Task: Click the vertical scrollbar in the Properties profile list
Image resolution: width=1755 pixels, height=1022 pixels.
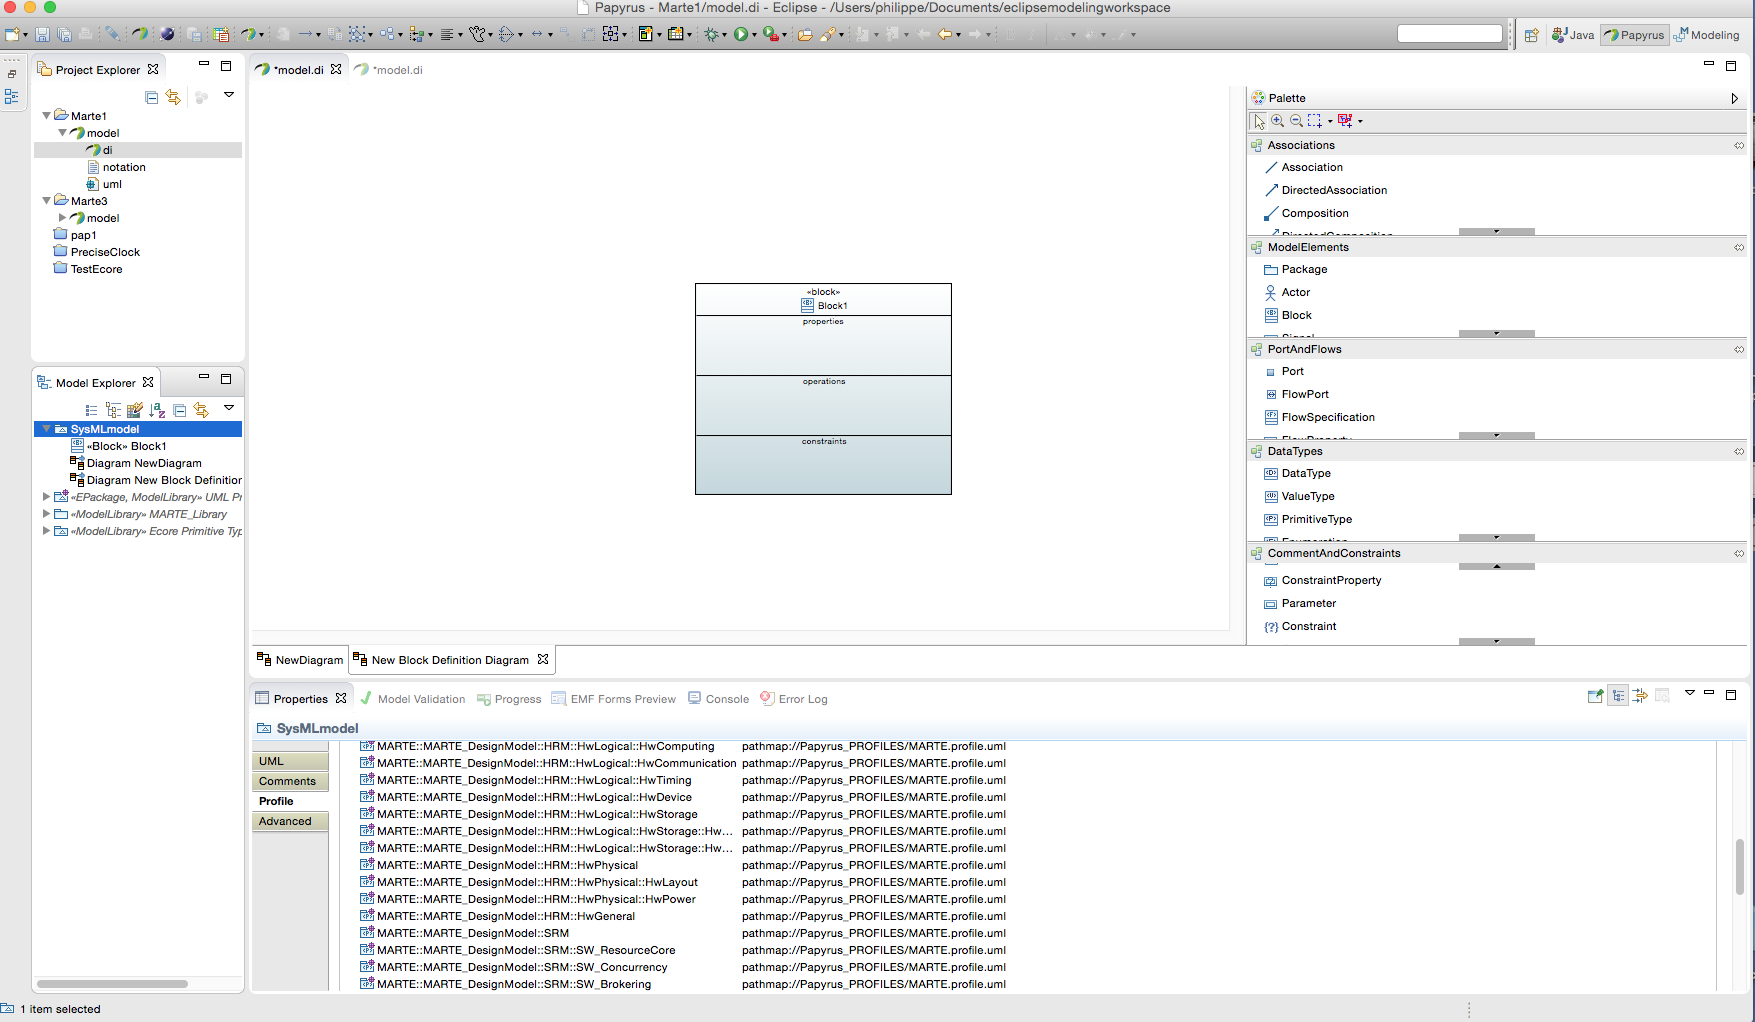Action: pyautogui.click(x=1739, y=866)
